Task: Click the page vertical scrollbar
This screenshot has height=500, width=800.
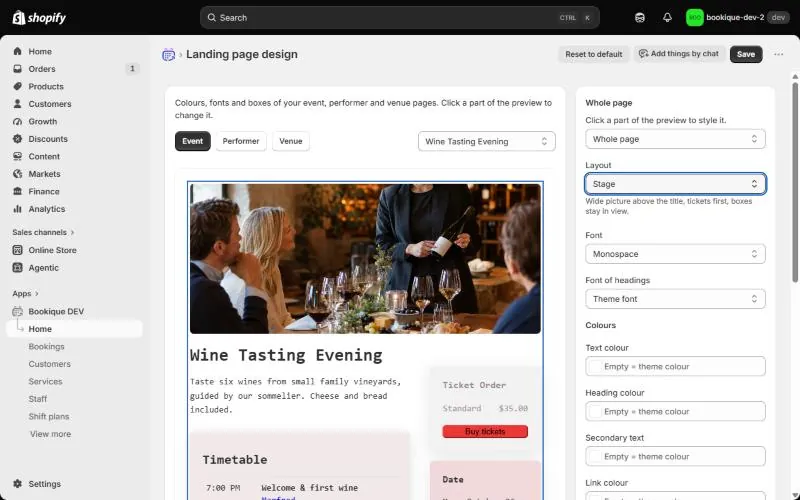Action: pyautogui.click(x=795, y=181)
